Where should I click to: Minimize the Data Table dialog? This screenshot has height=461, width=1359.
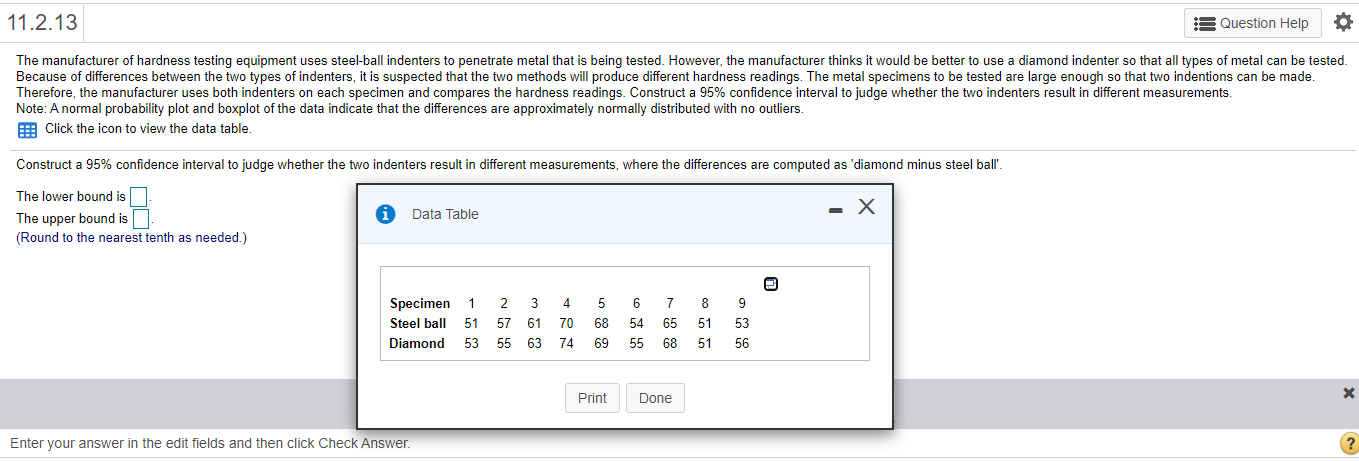point(835,211)
